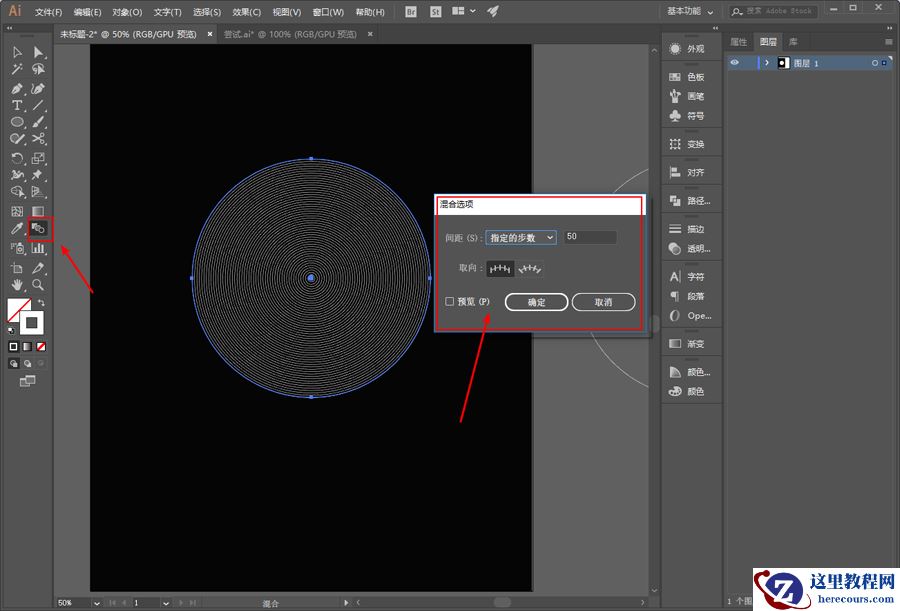Pick the Eyedropper tool
Image resolution: width=900 pixels, height=611 pixels.
coord(17,229)
